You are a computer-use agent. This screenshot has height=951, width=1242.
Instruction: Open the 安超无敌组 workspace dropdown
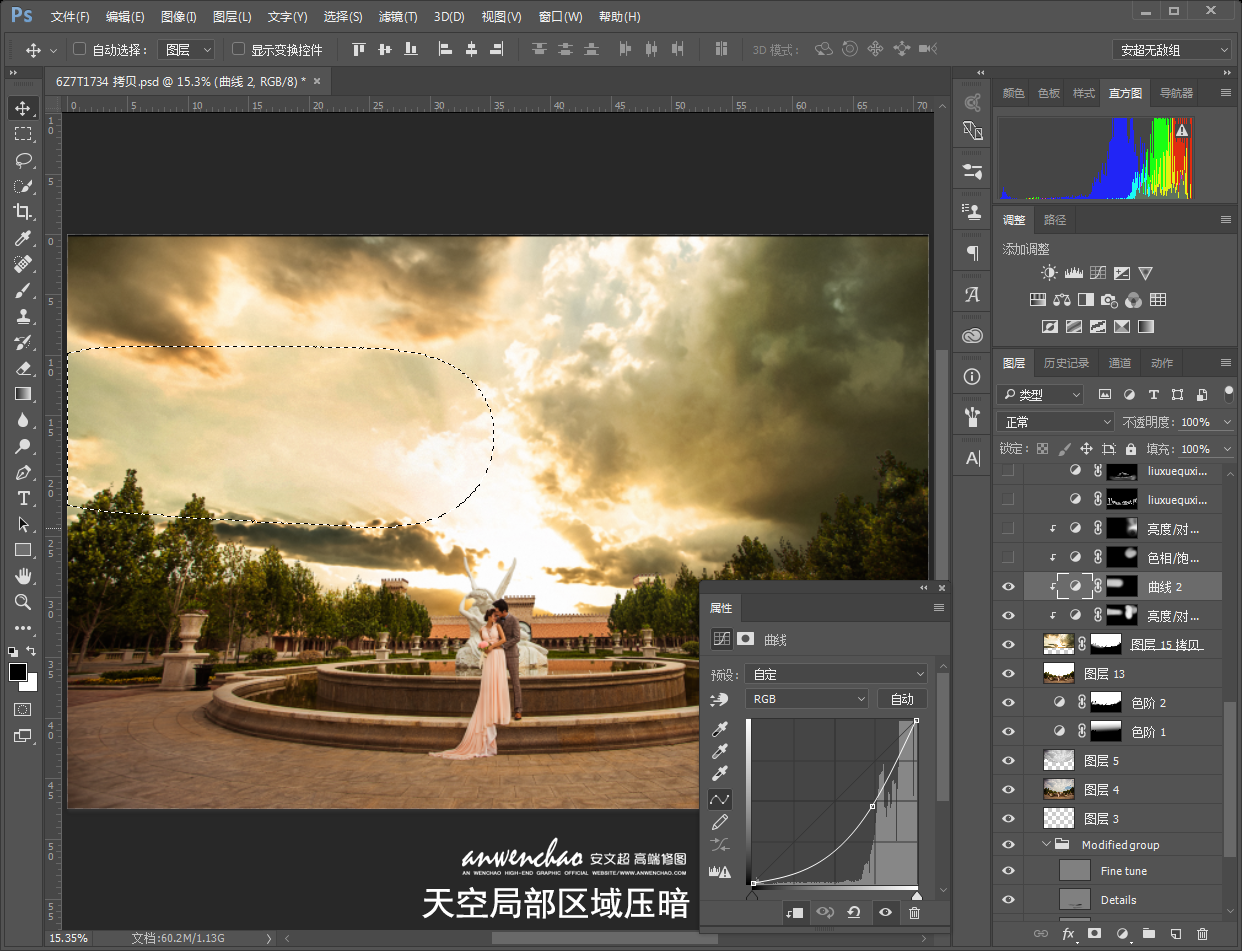point(1172,49)
